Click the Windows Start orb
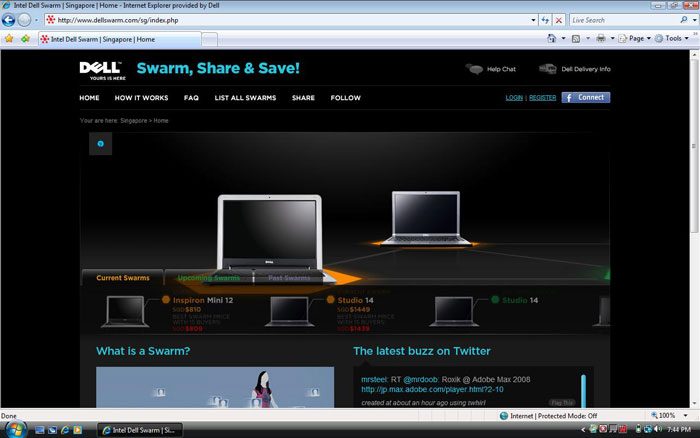 coord(15,430)
